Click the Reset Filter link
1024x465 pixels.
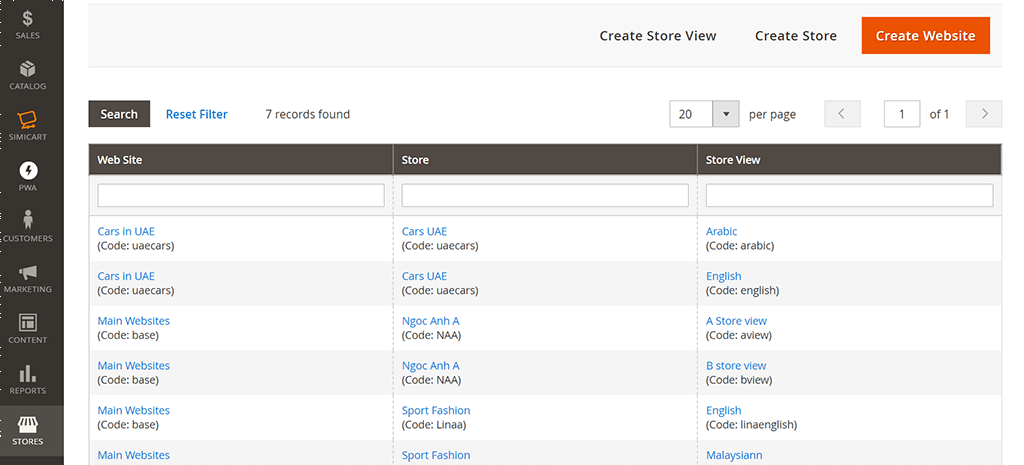pyautogui.click(x=197, y=114)
